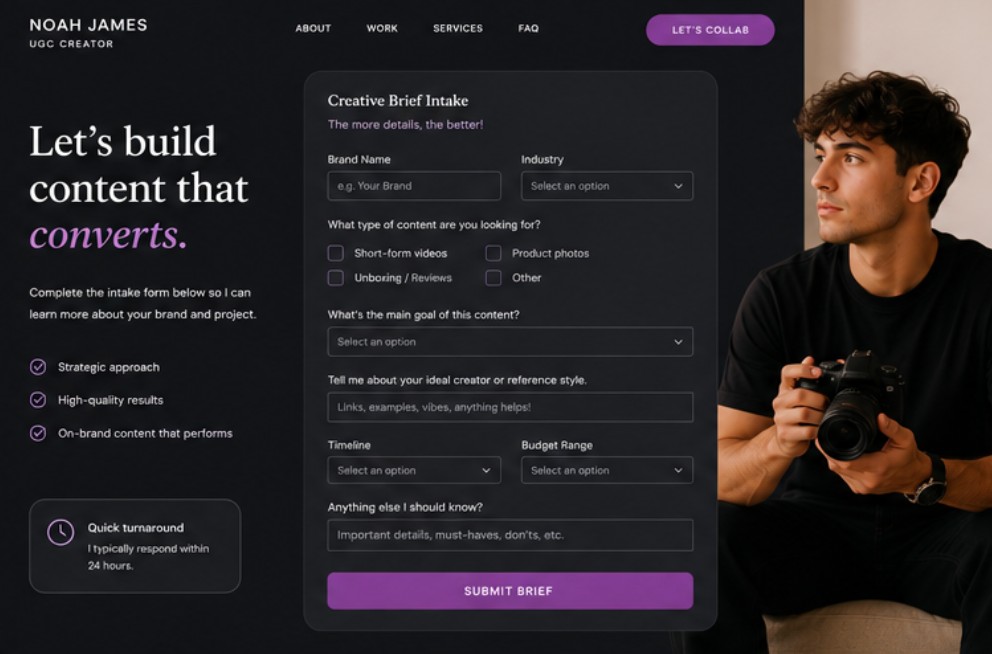The width and height of the screenshot is (992, 654).
Task: Select the Other content type checkbox
Action: pyautogui.click(x=493, y=278)
